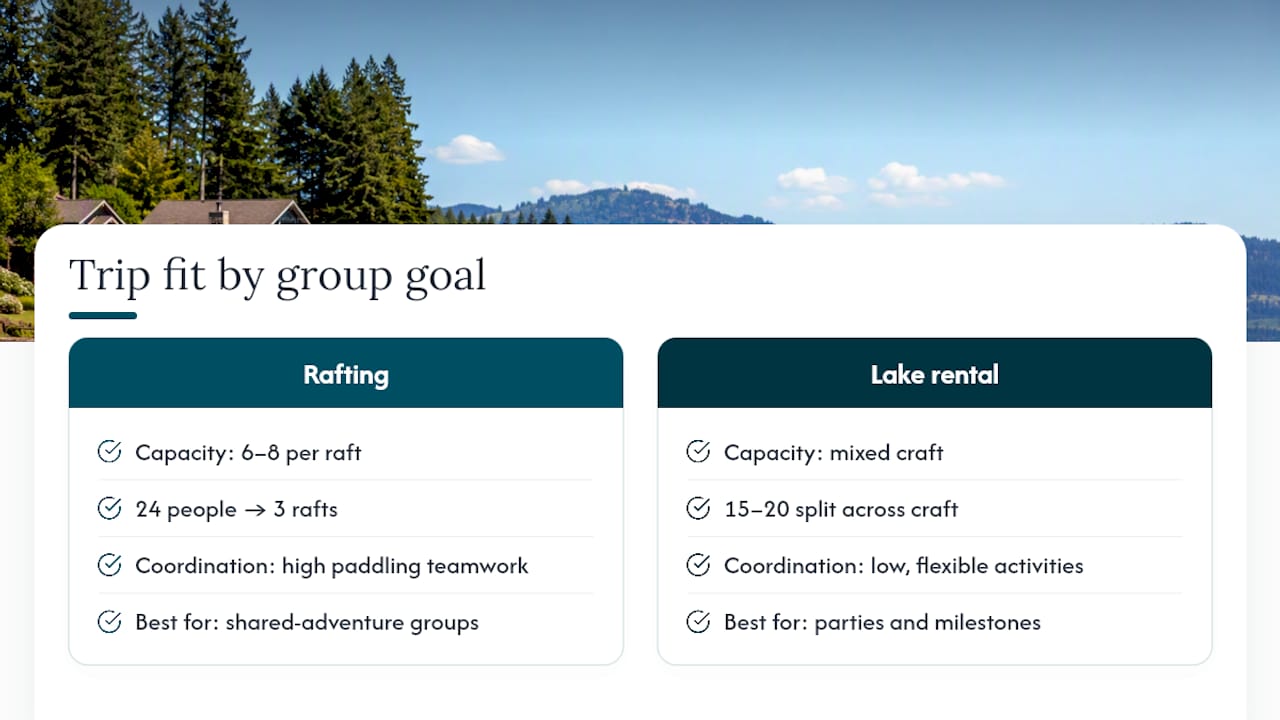This screenshot has height=720, width=1280.
Task: Click the 15–20 split across craft line
Action: 841,509
